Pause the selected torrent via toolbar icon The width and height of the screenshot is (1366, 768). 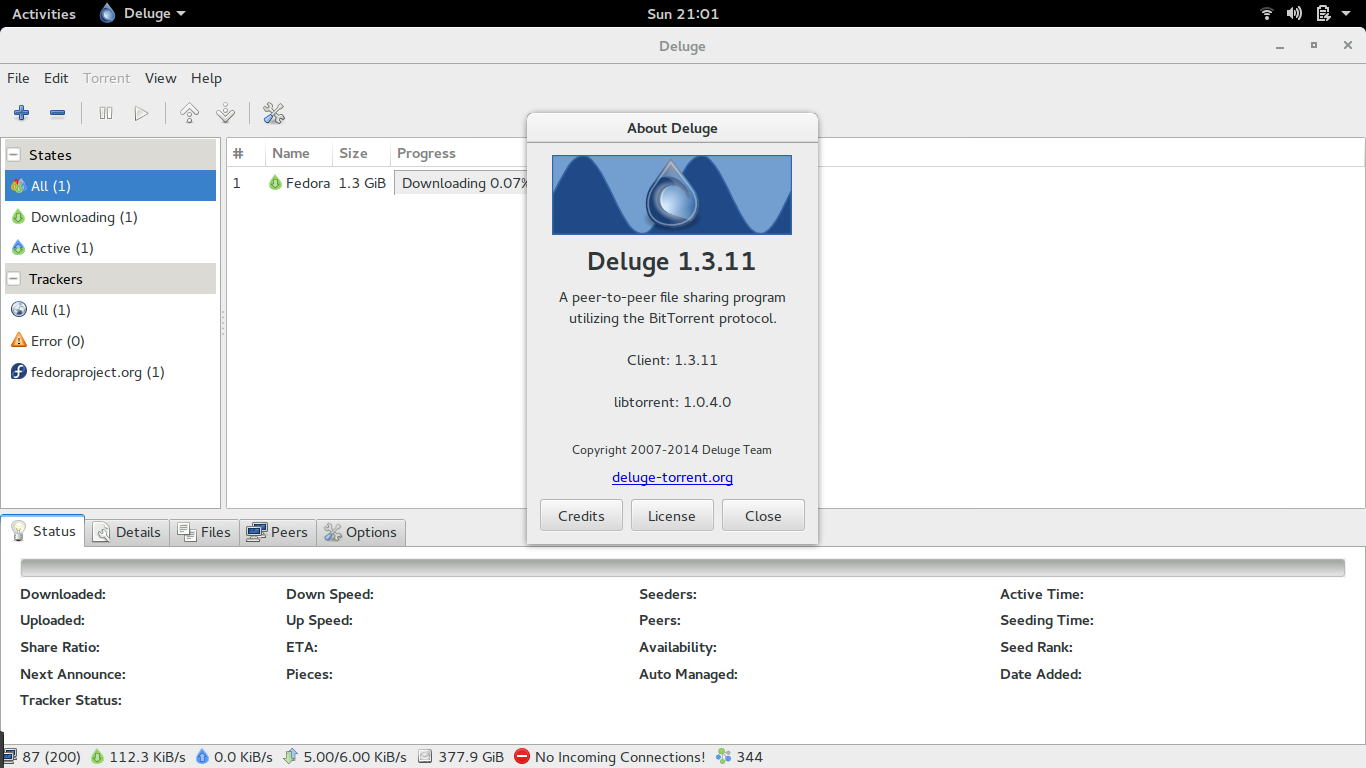[x=105, y=114]
